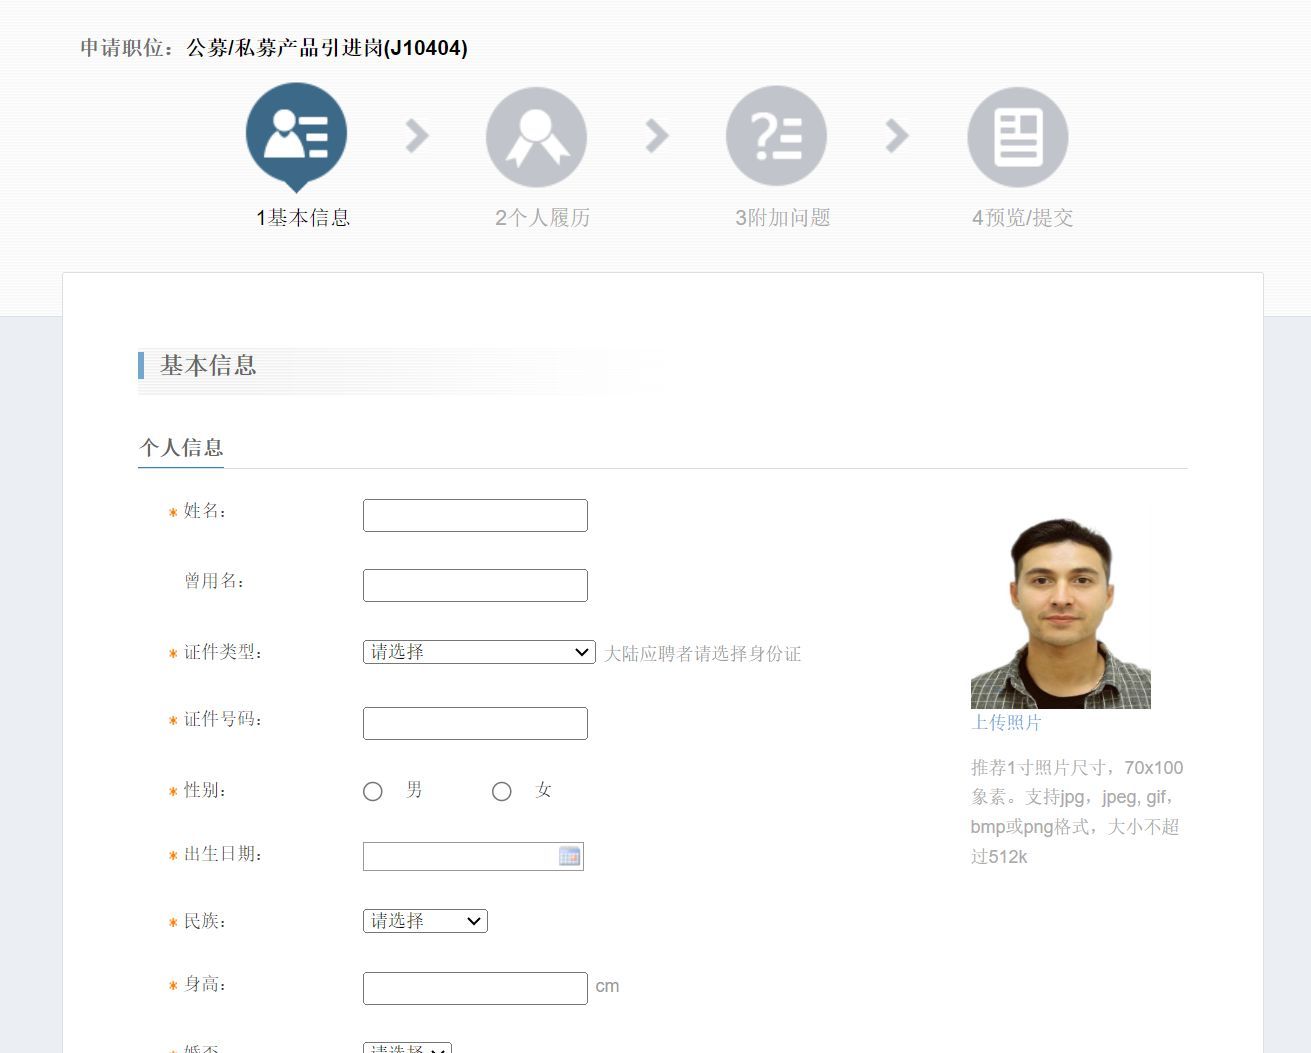Click the 证件号码 input field
1311x1053 pixels.
475,723
